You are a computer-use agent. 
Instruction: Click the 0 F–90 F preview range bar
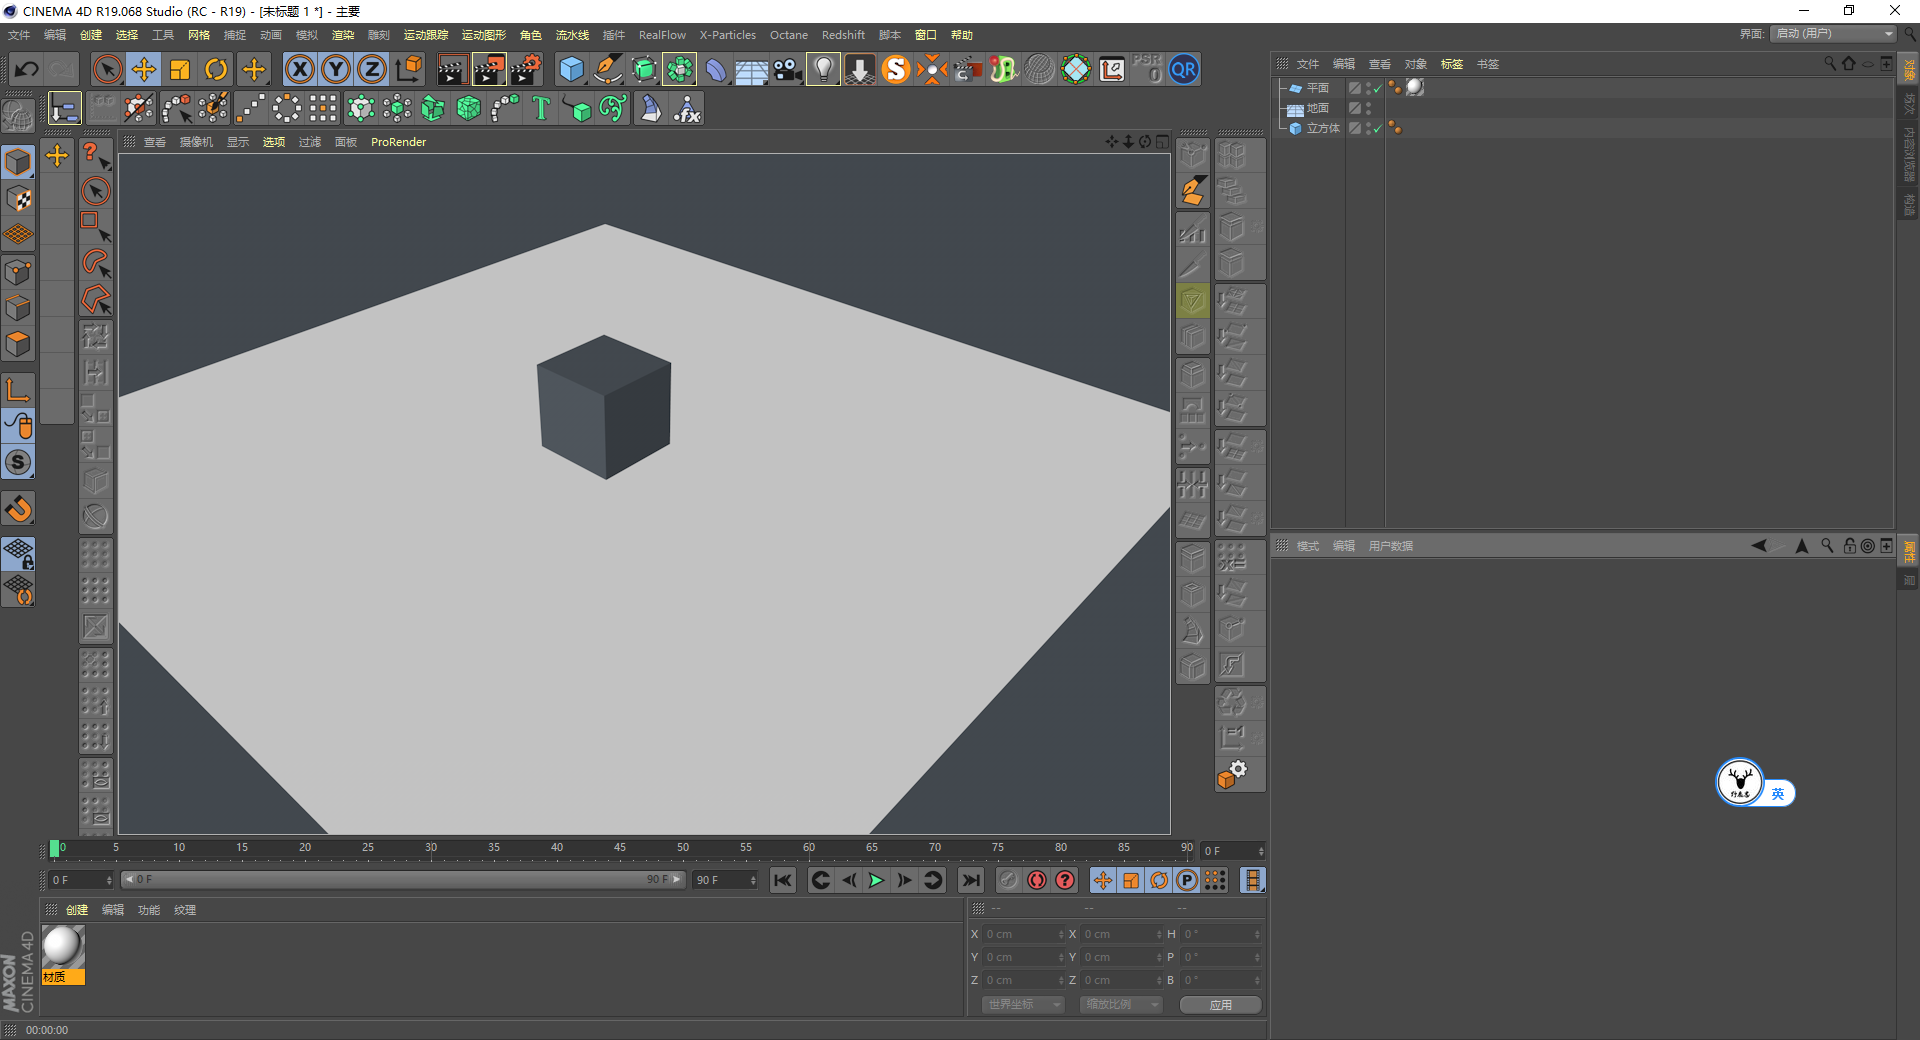(x=403, y=880)
